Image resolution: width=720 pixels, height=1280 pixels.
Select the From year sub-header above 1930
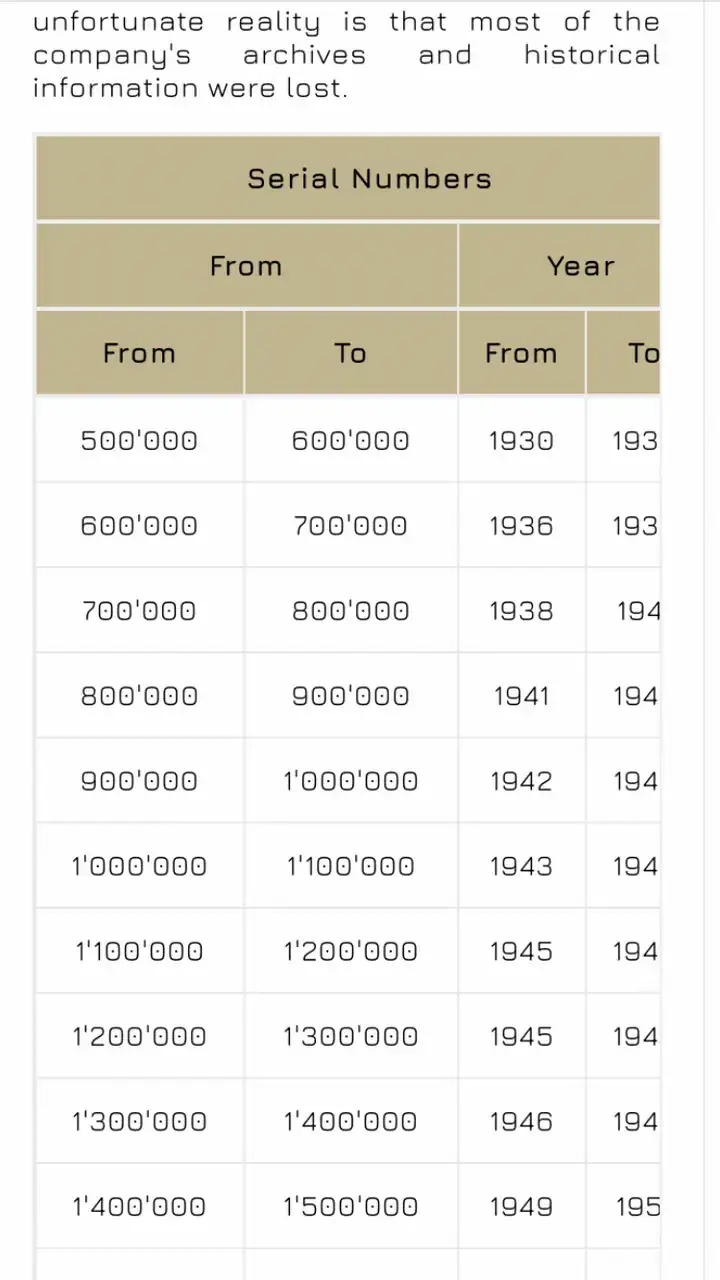pyautogui.click(x=521, y=353)
